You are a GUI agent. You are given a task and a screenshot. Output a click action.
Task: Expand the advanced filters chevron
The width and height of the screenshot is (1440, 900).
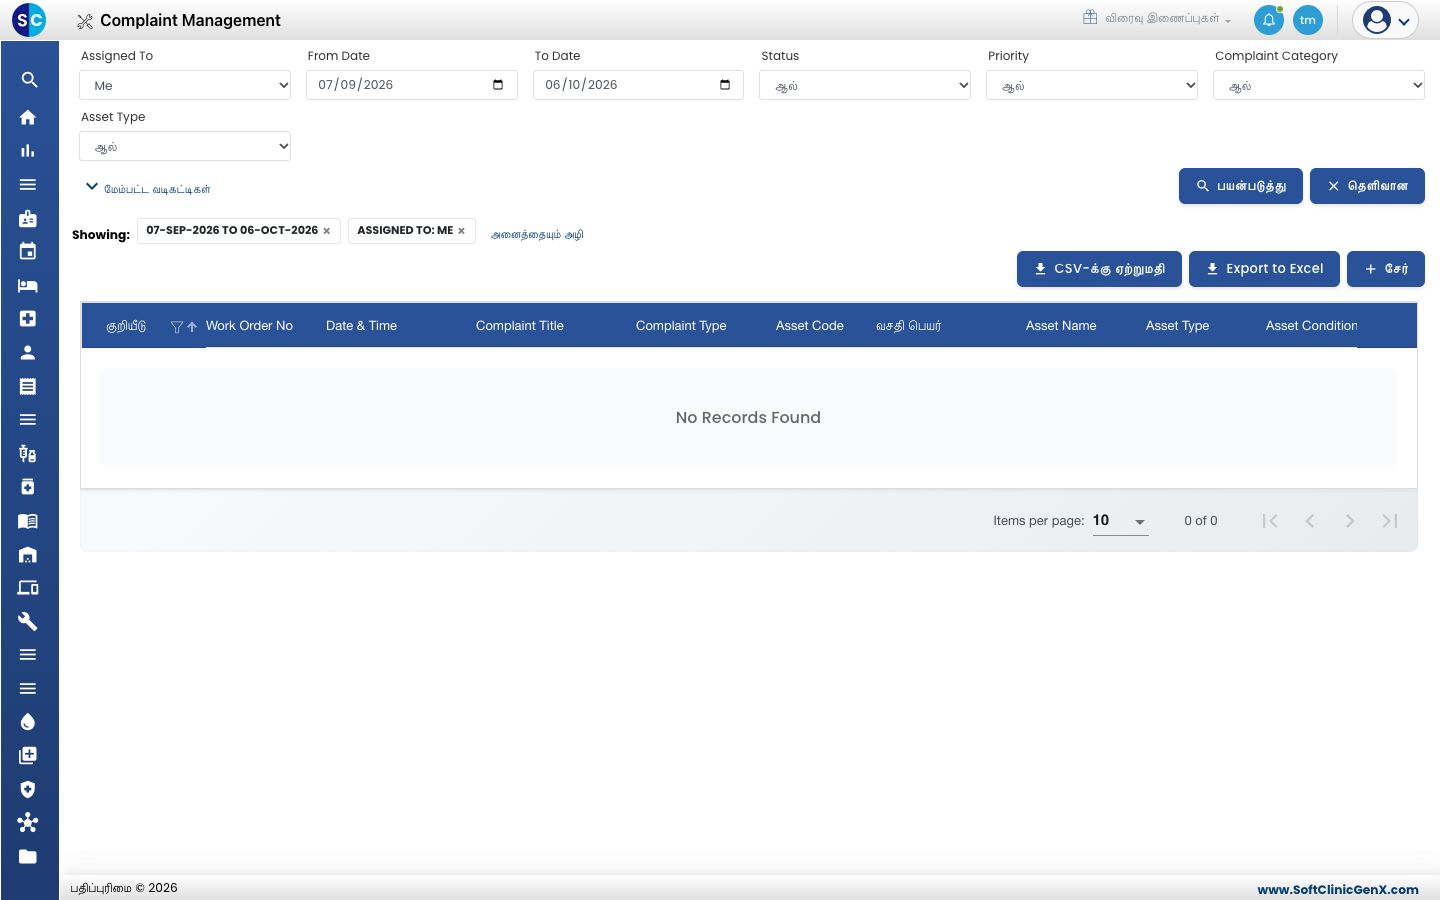coord(92,187)
